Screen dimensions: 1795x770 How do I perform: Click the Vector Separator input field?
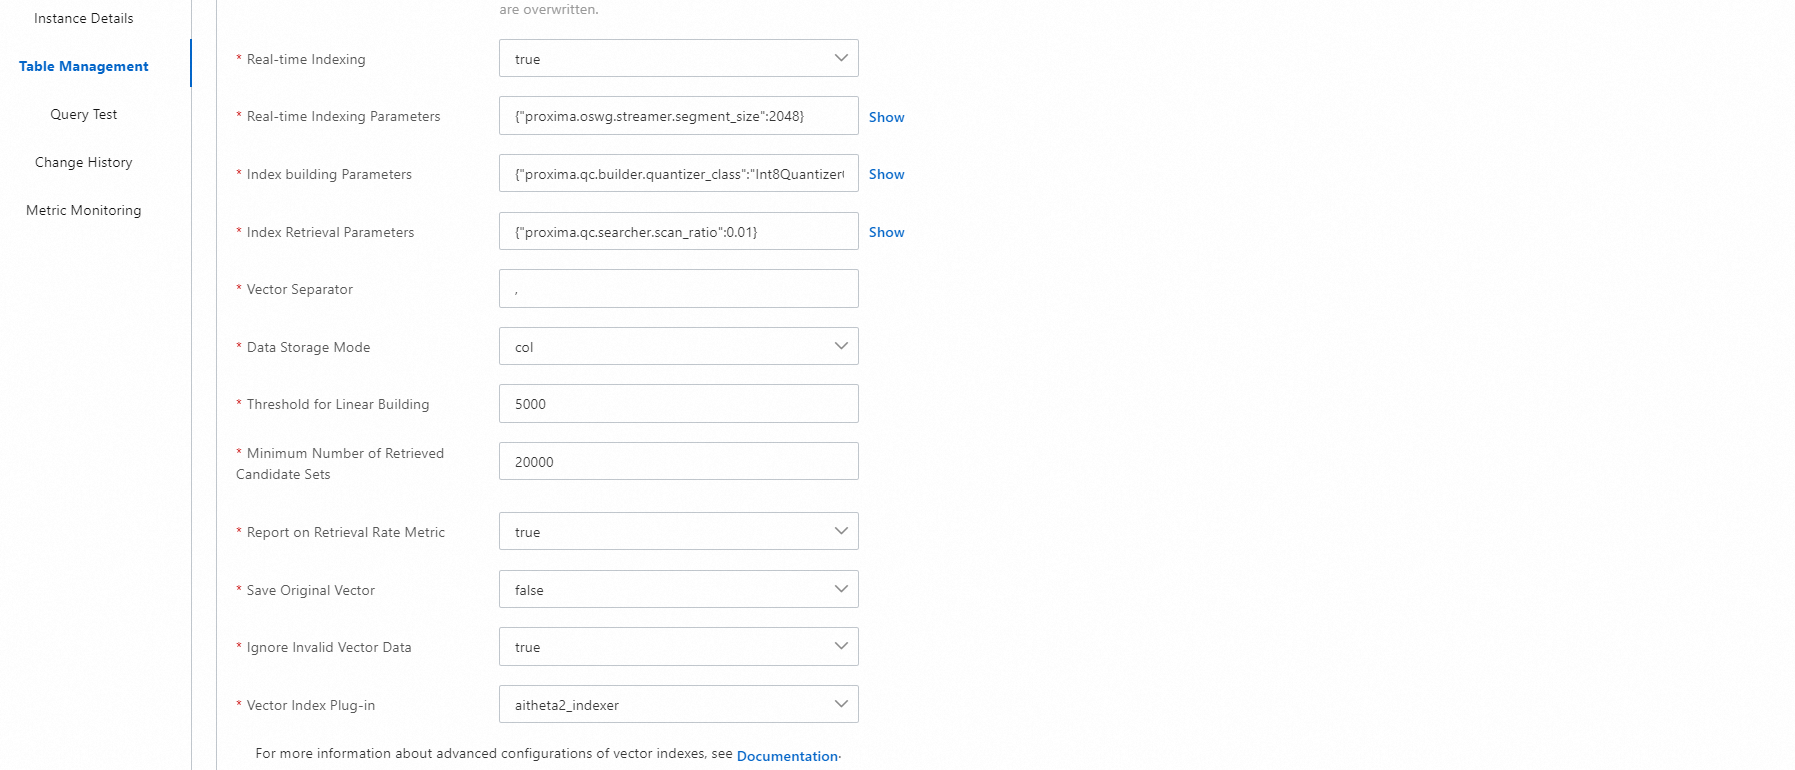tap(678, 288)
